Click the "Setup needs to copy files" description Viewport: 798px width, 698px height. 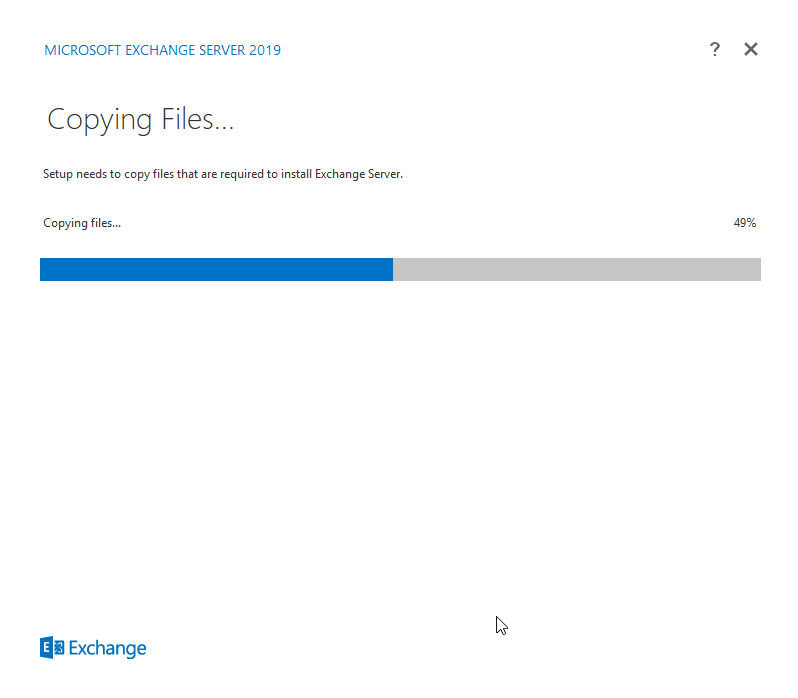[x=223, y=174]
